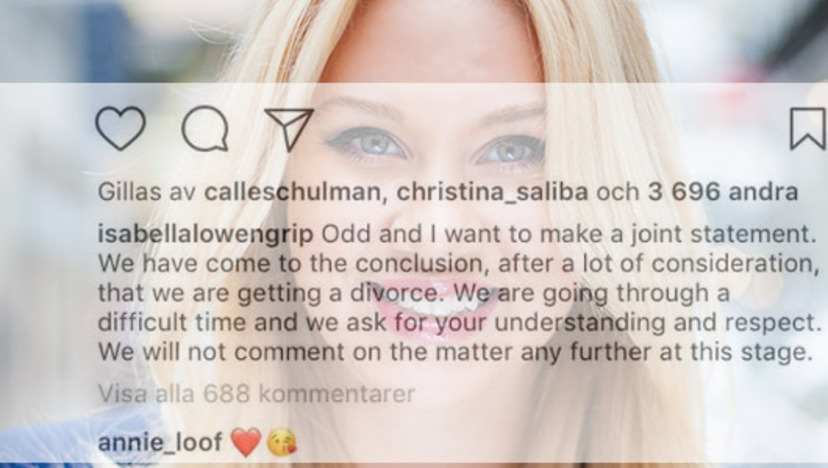Select Visa alla 688 kommentarer
Image resolution: width=828 pixels, height=468 pixels.
coord(257,394)
